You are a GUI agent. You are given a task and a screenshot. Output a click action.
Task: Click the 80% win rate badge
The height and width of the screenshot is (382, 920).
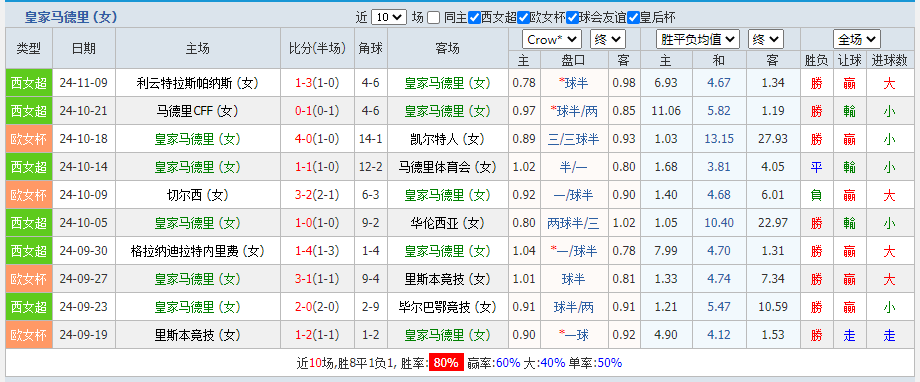[446, 363]
